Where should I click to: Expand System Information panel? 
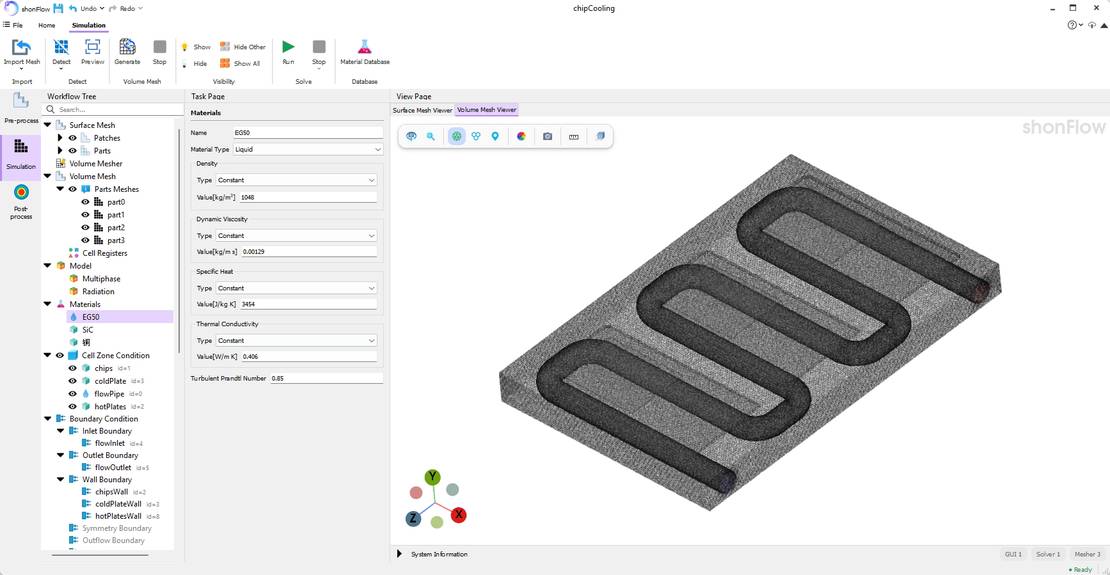click(399, 554)
